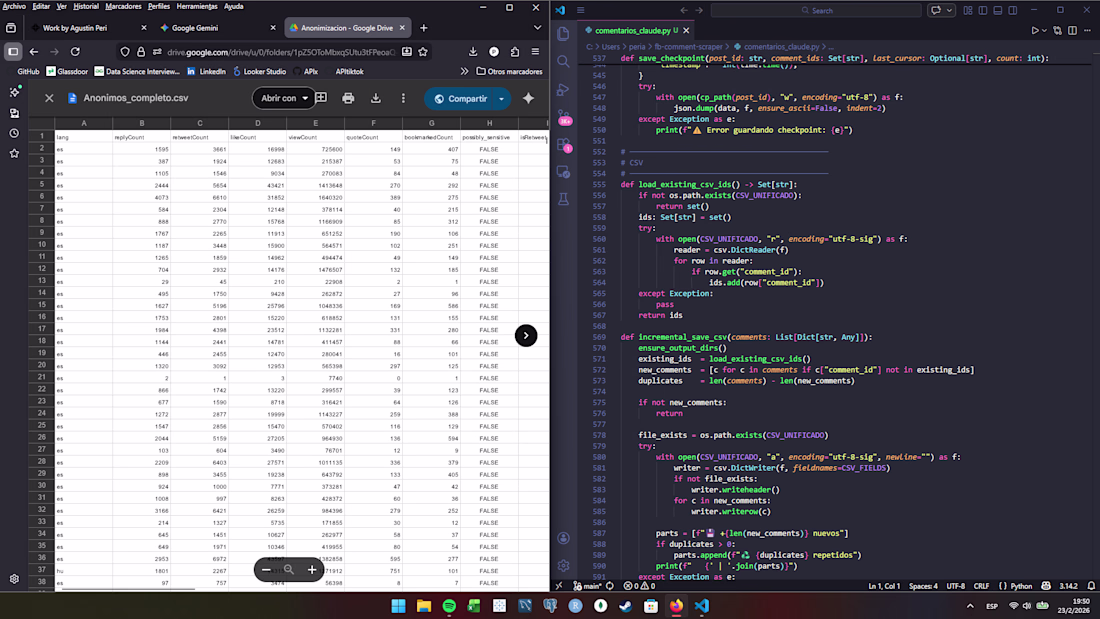Screen dimensions: 1100x619
Task: Expand the Compartir share options arrow
Action: click(x=501, y=98)
